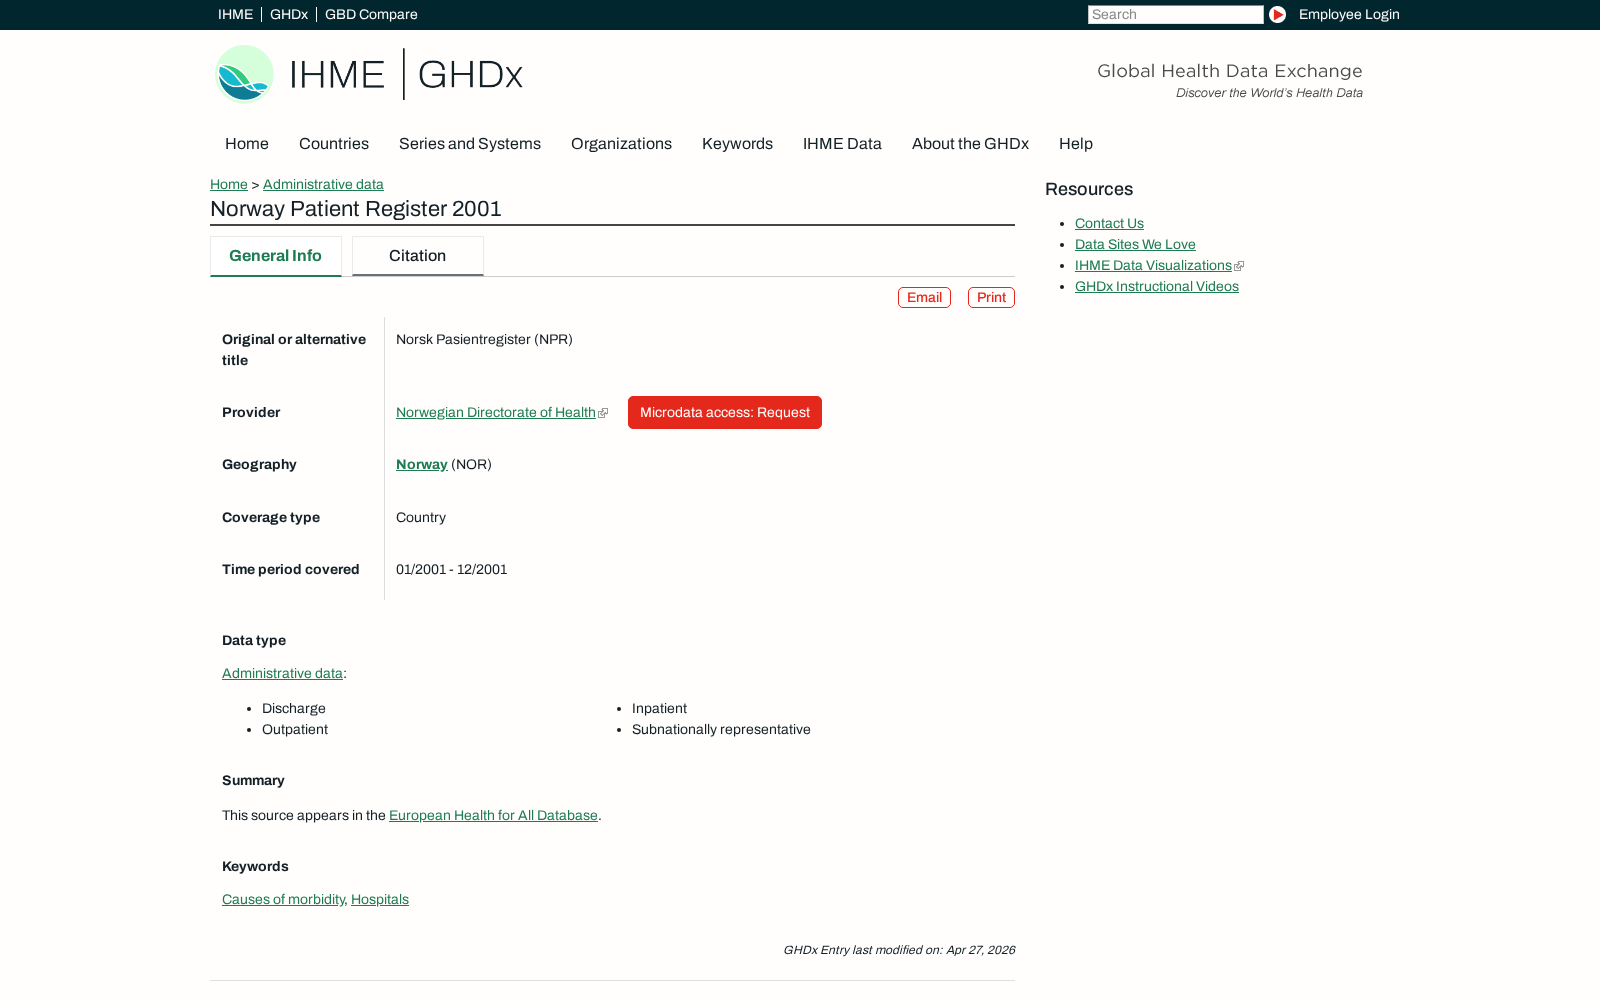Click the Norway Patient Register 2001 title

[x=356, y=209]
